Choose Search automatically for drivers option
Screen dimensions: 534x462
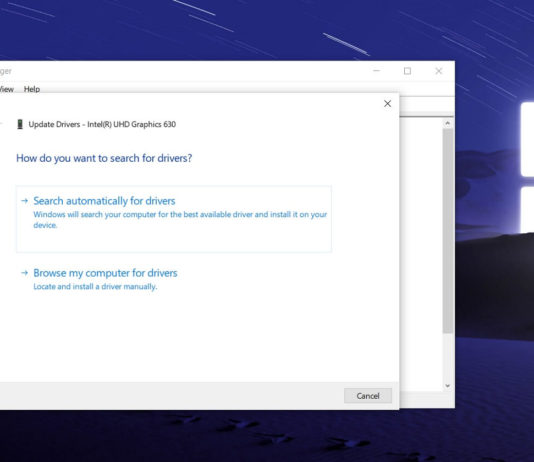point(174,219)
